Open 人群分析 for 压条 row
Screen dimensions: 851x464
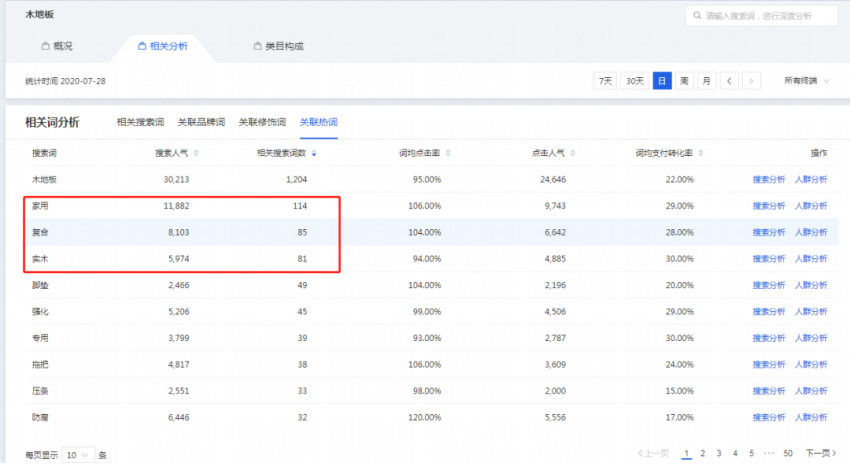coord(811,391)
